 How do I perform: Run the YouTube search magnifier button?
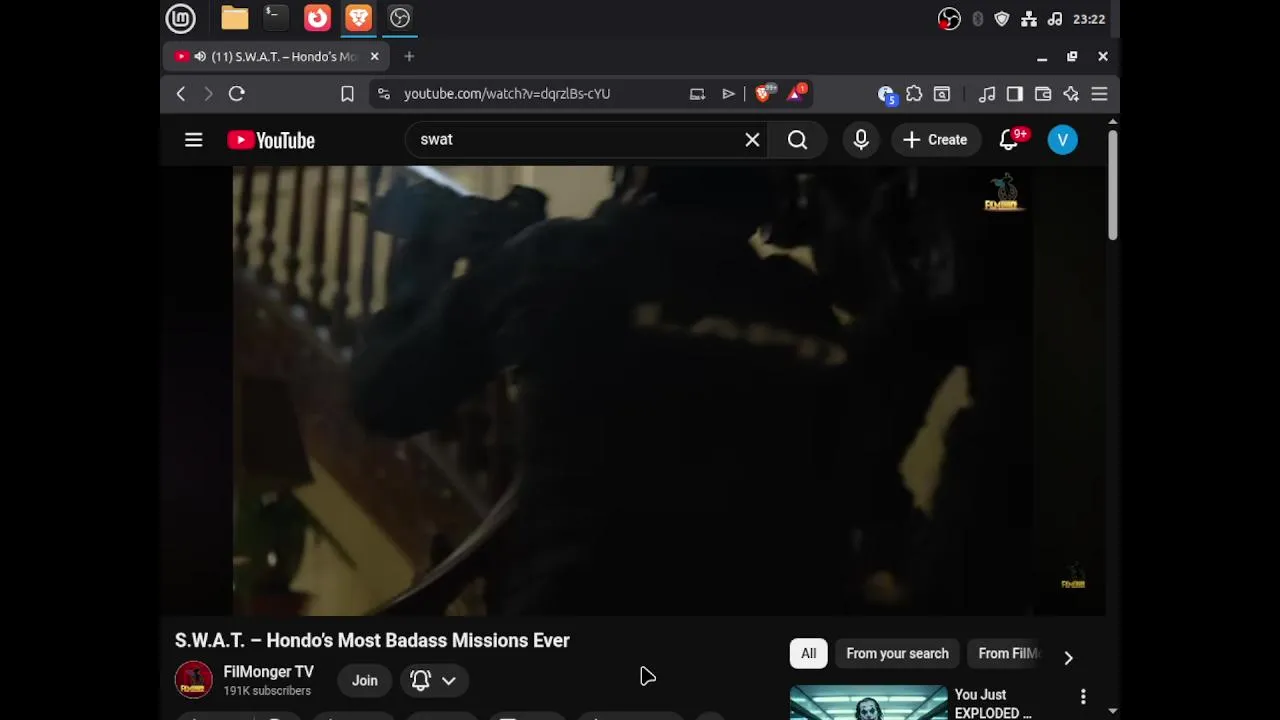[x=798, y=140]
